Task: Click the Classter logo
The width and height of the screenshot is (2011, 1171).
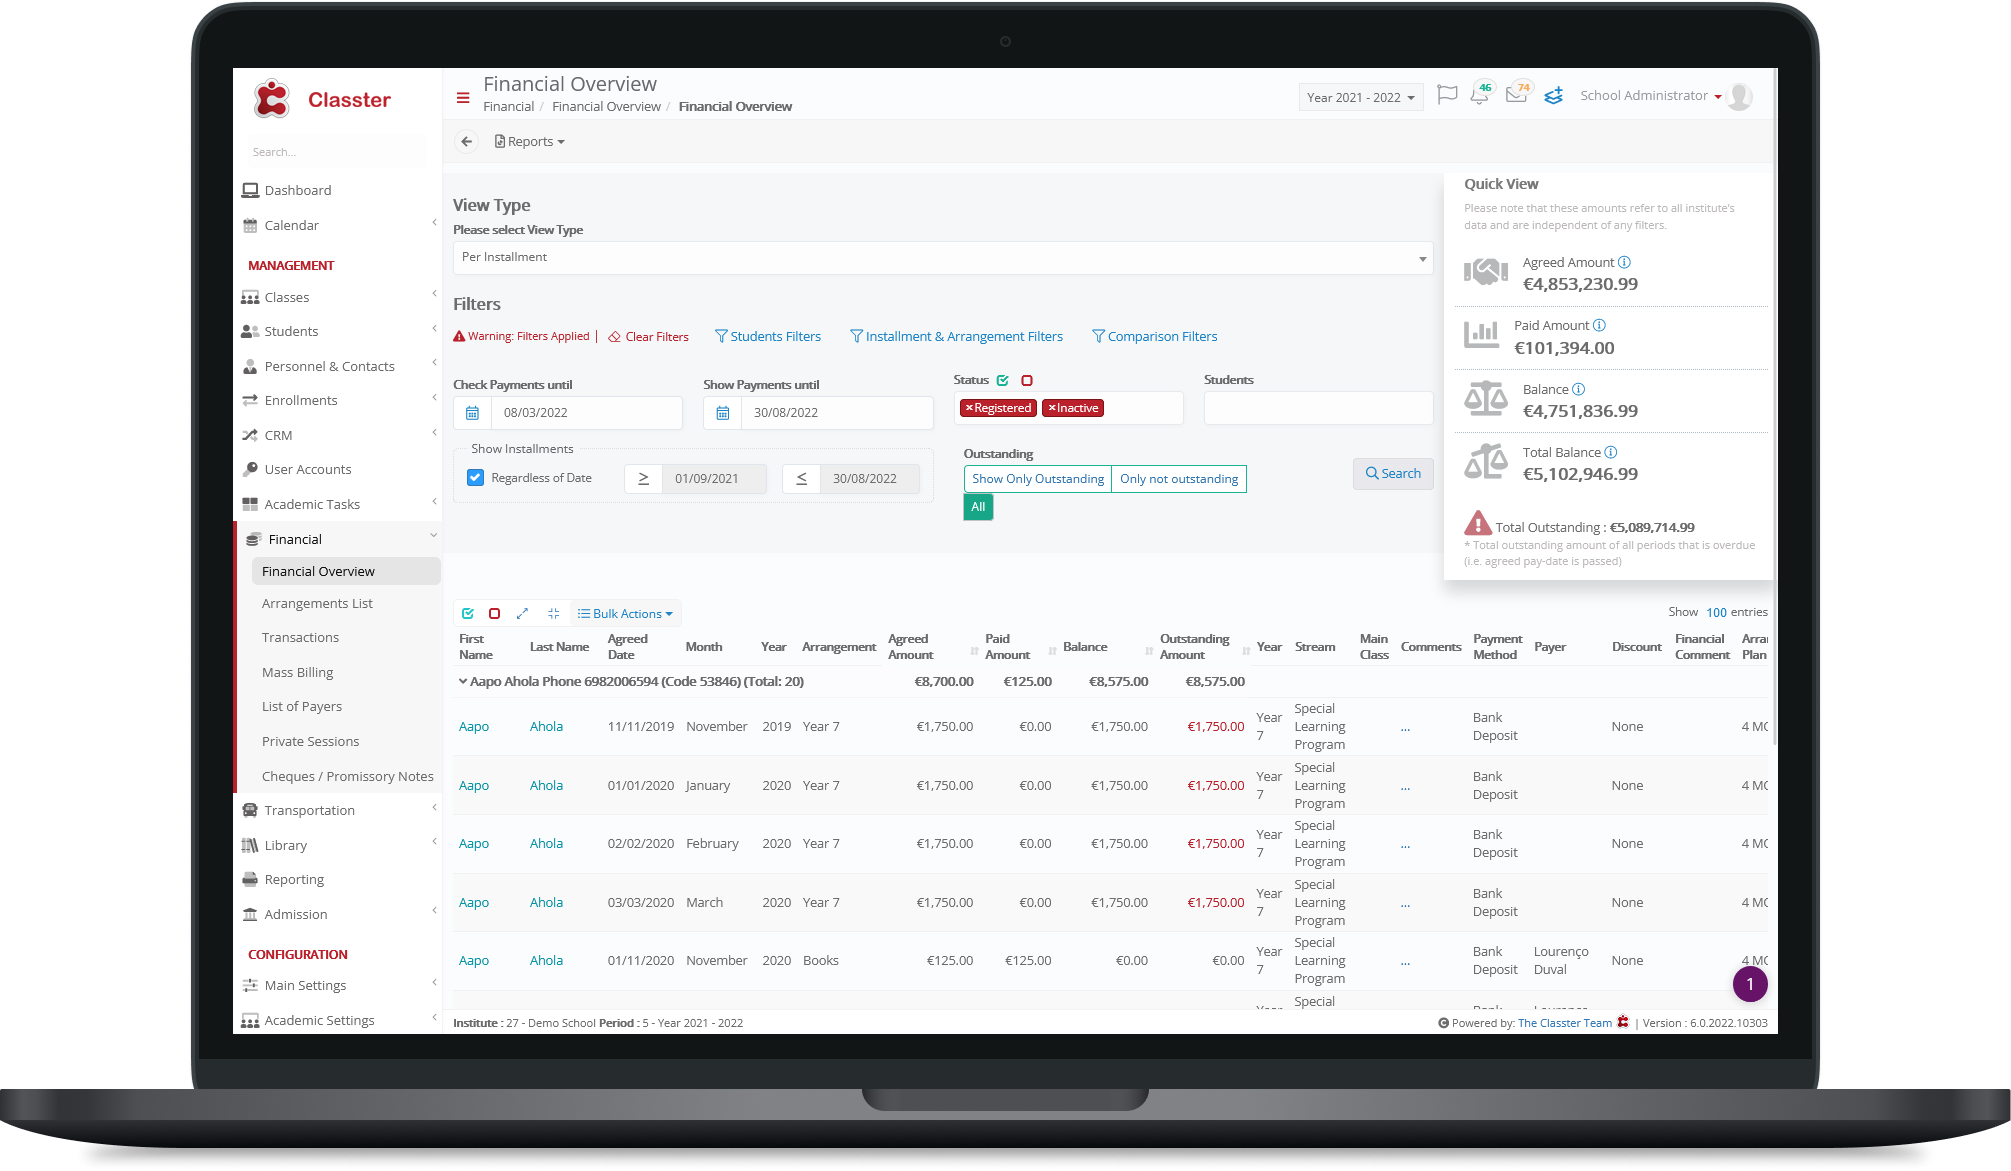Action: point(321,100)
